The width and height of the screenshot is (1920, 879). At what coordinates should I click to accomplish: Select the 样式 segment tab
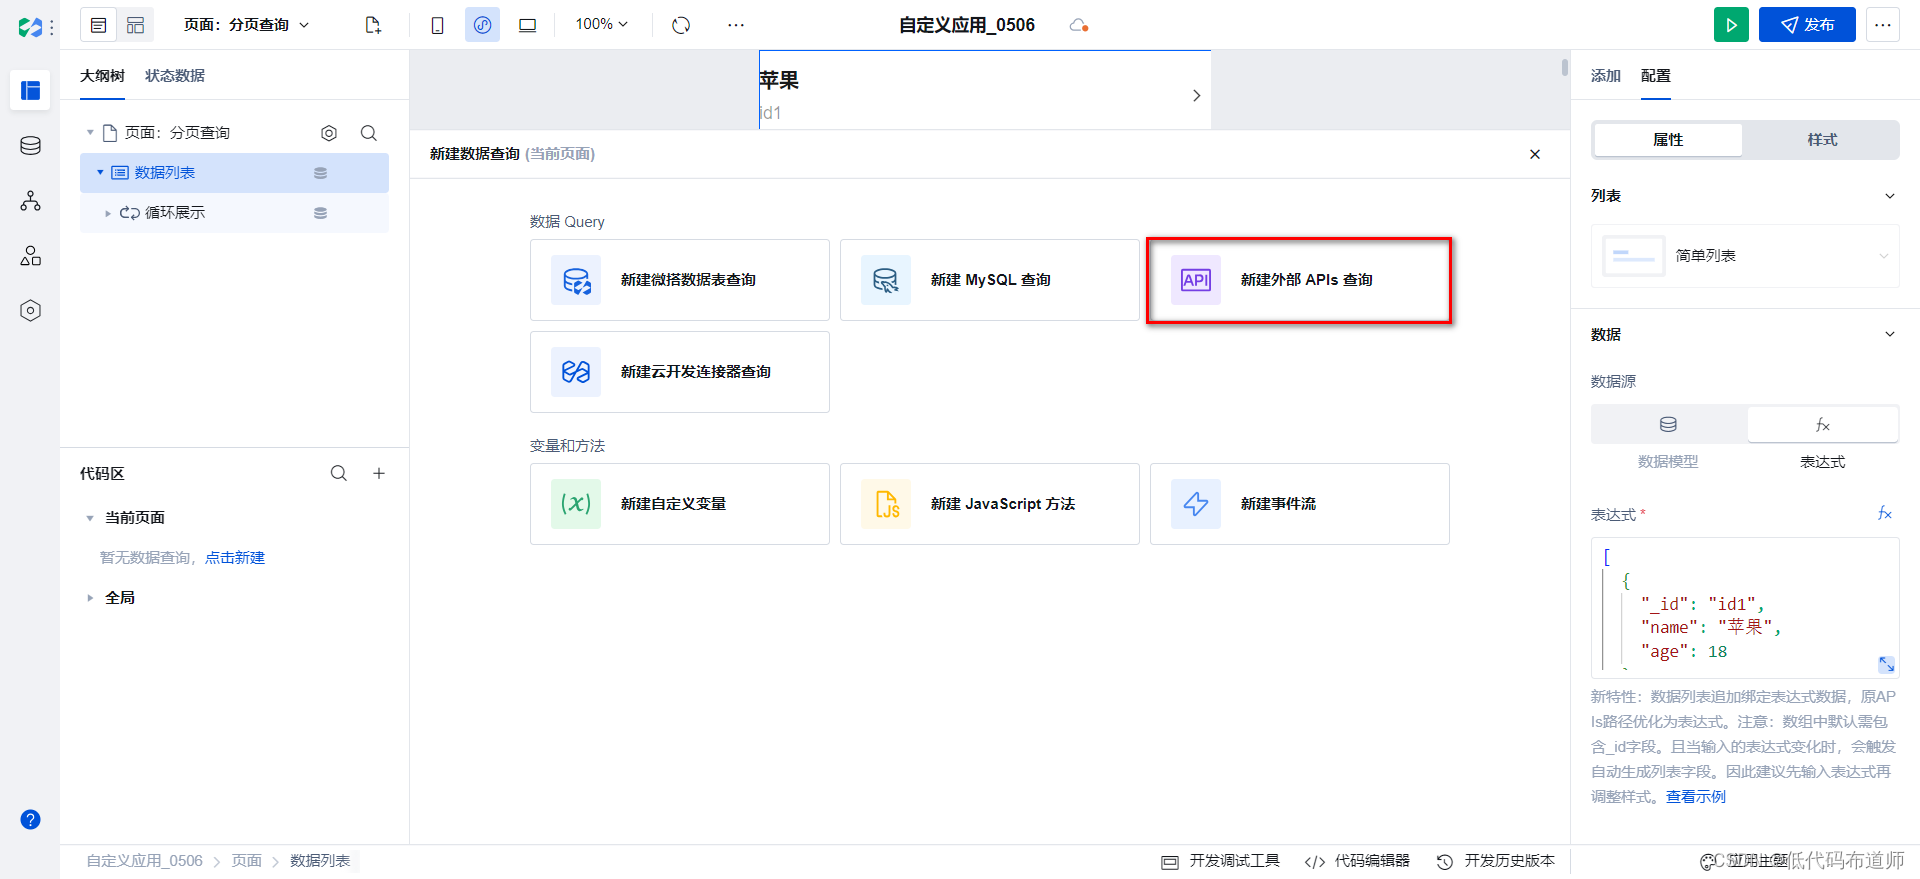coord(1822,140)
